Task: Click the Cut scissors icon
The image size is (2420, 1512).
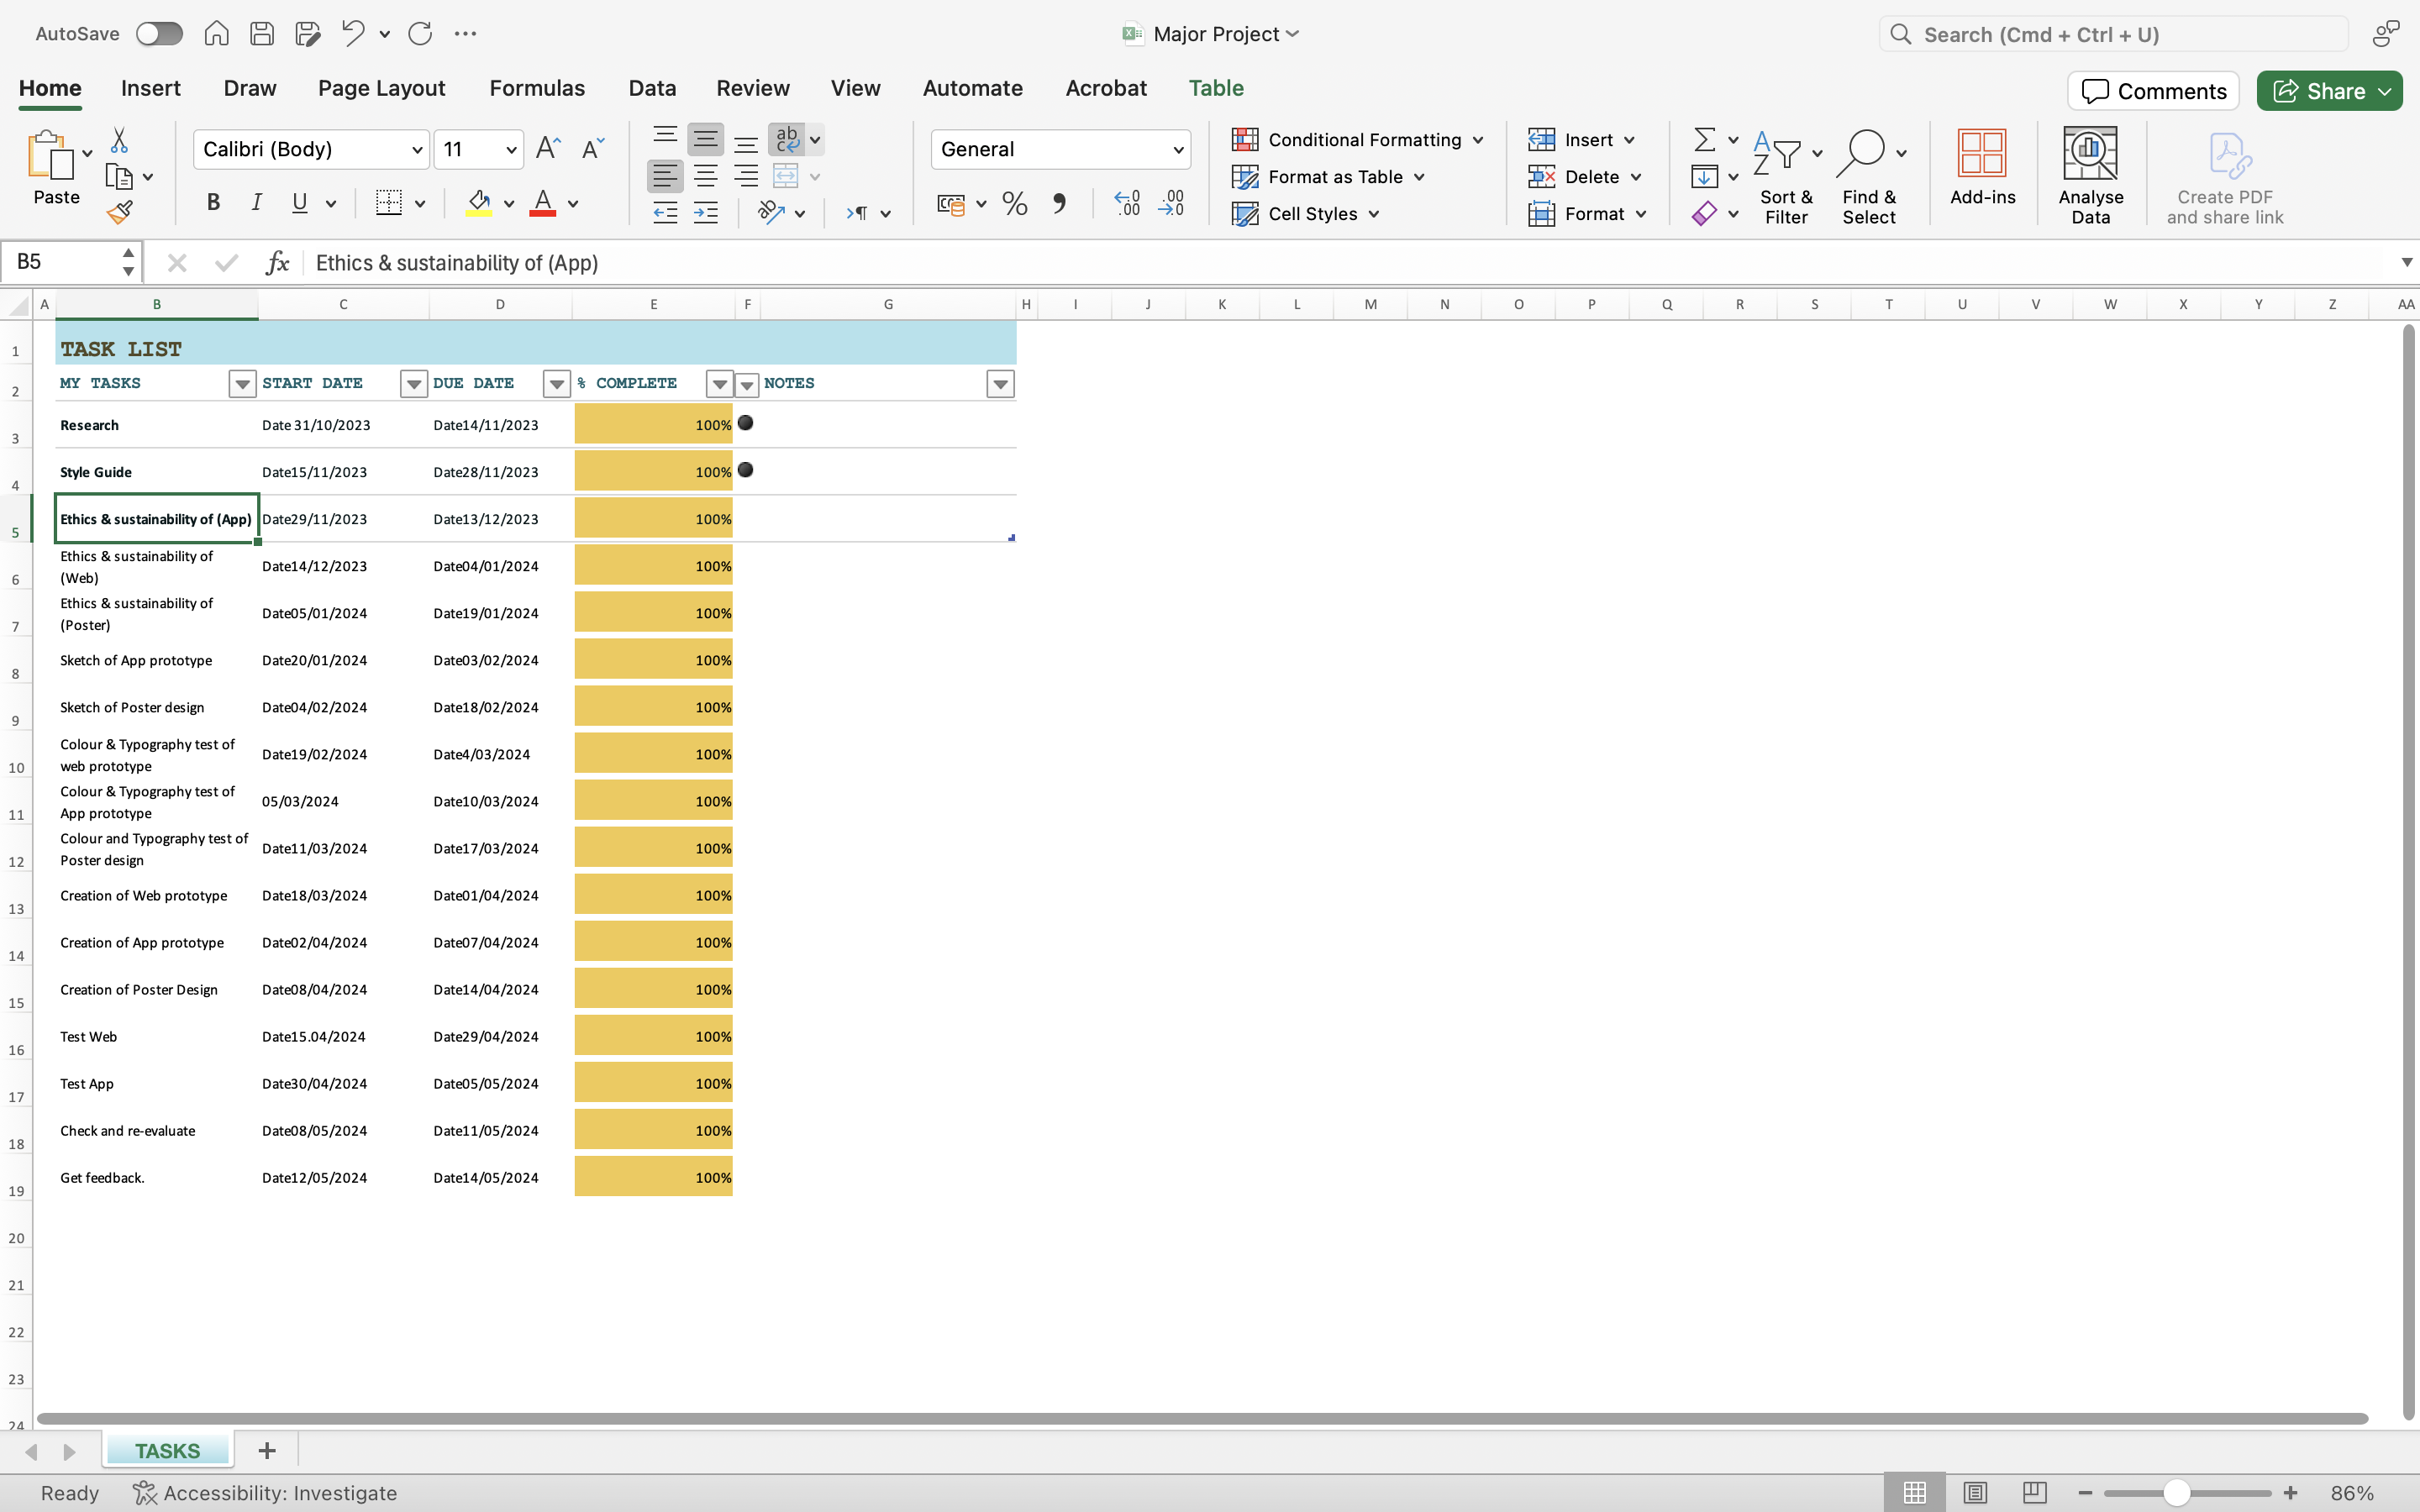Action: coord(119,139)
